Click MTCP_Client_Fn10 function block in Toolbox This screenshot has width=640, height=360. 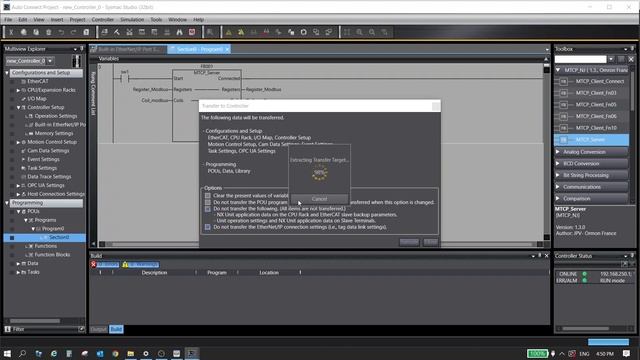point(591,128)
